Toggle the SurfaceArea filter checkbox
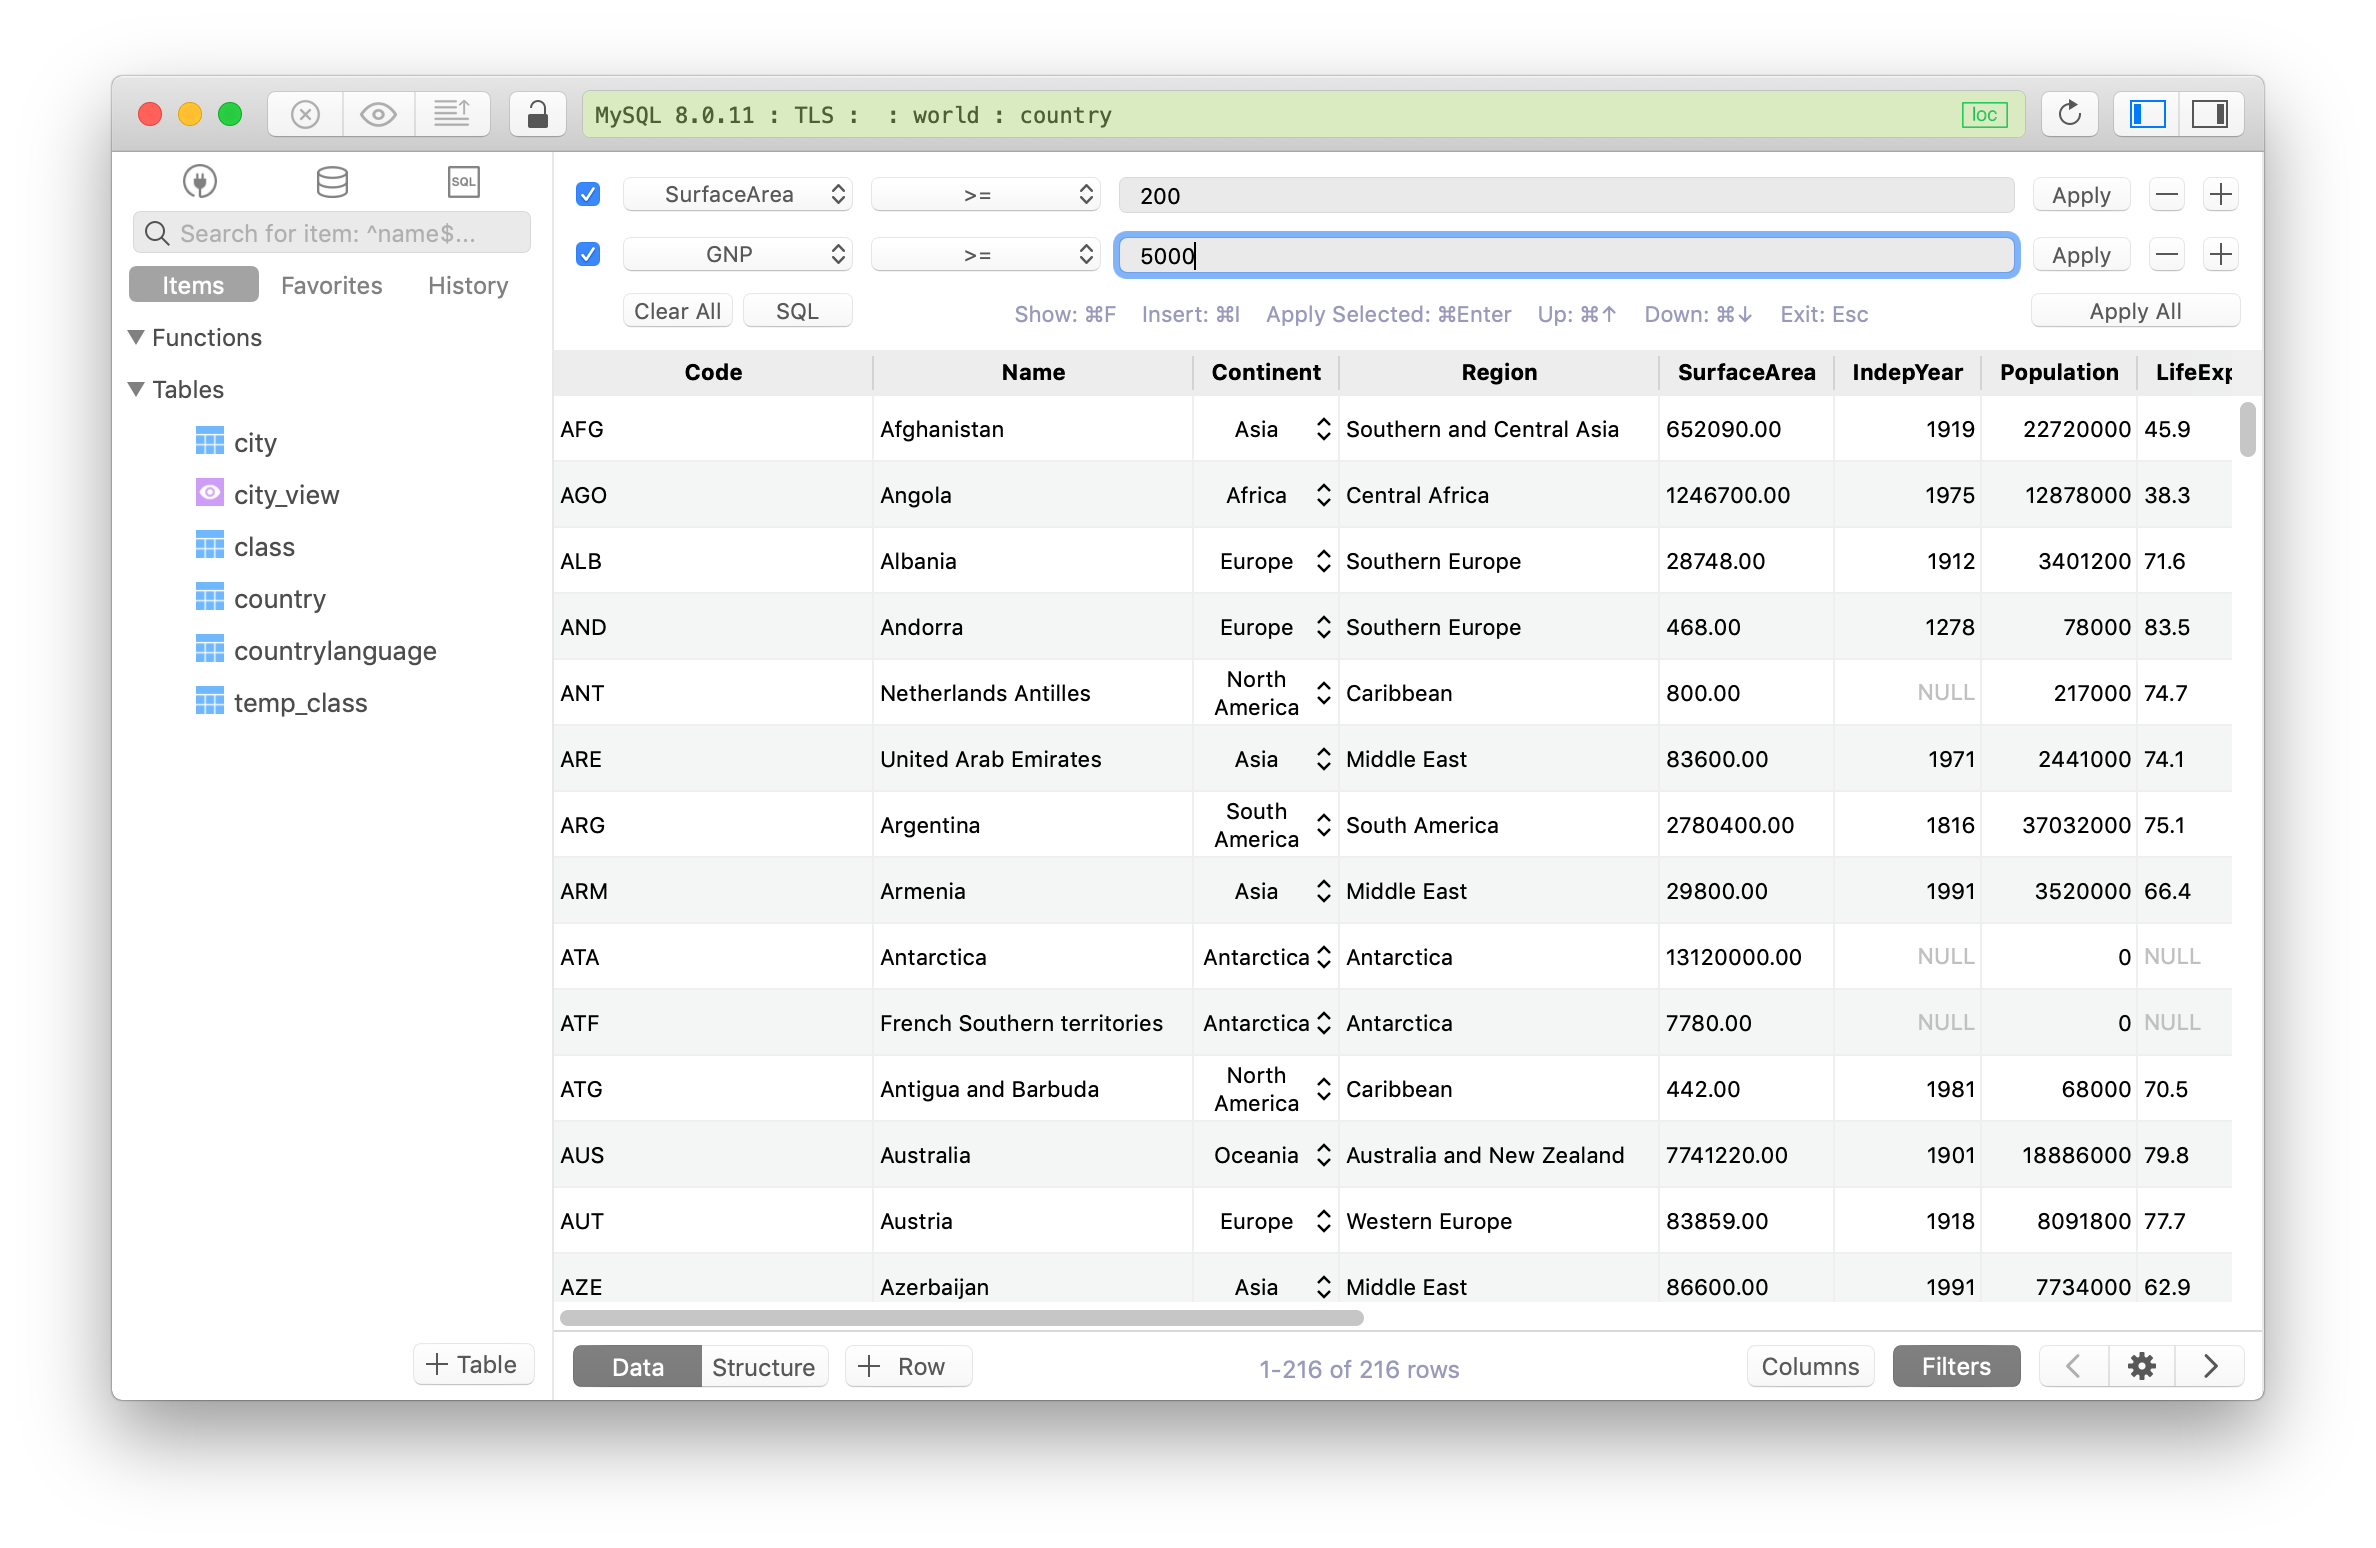Image resolution: width=2376 pixels, height=1548 pixels. [587, 194]
